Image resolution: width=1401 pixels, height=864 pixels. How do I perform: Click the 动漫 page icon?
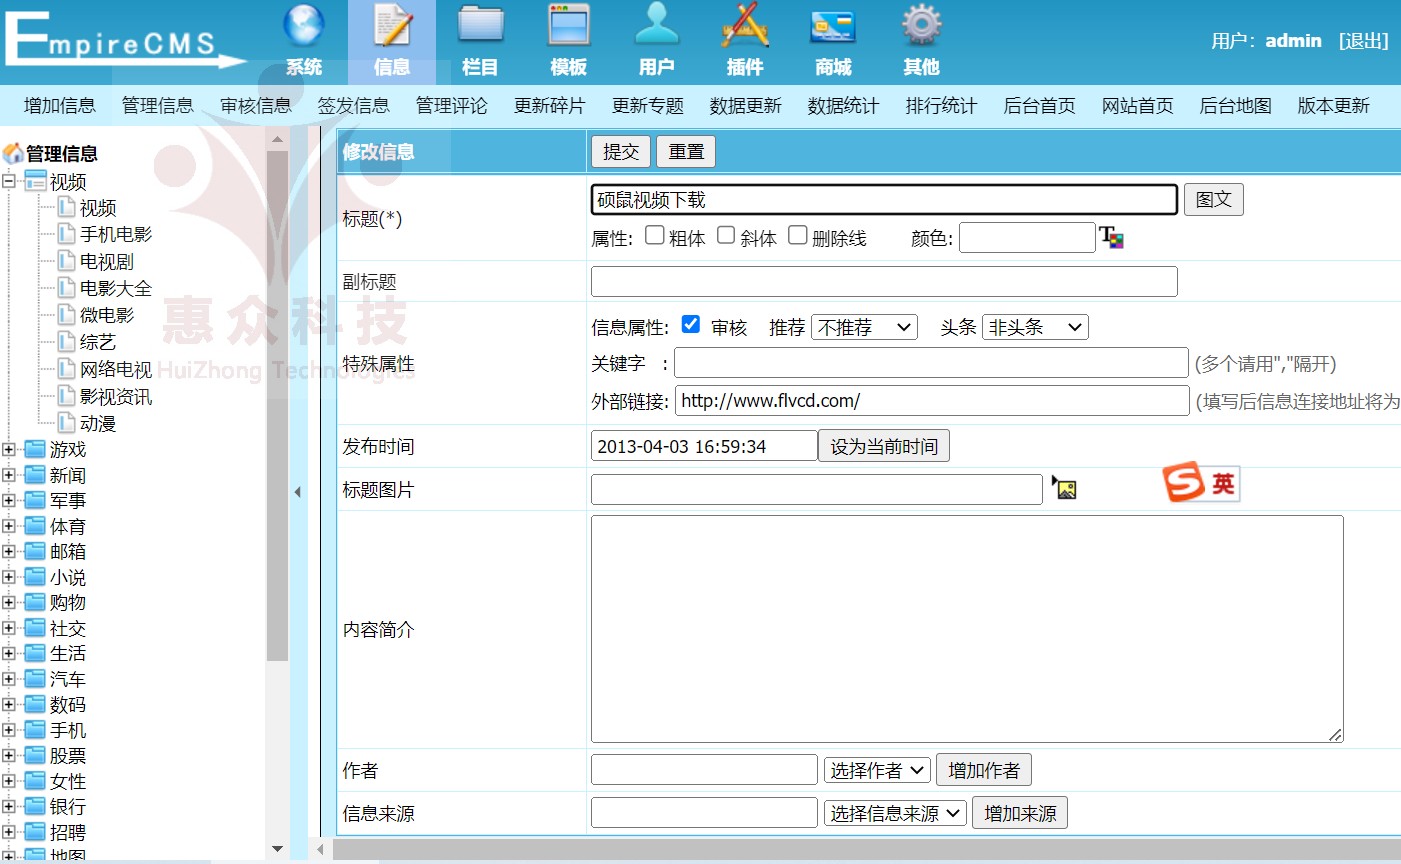66,423
